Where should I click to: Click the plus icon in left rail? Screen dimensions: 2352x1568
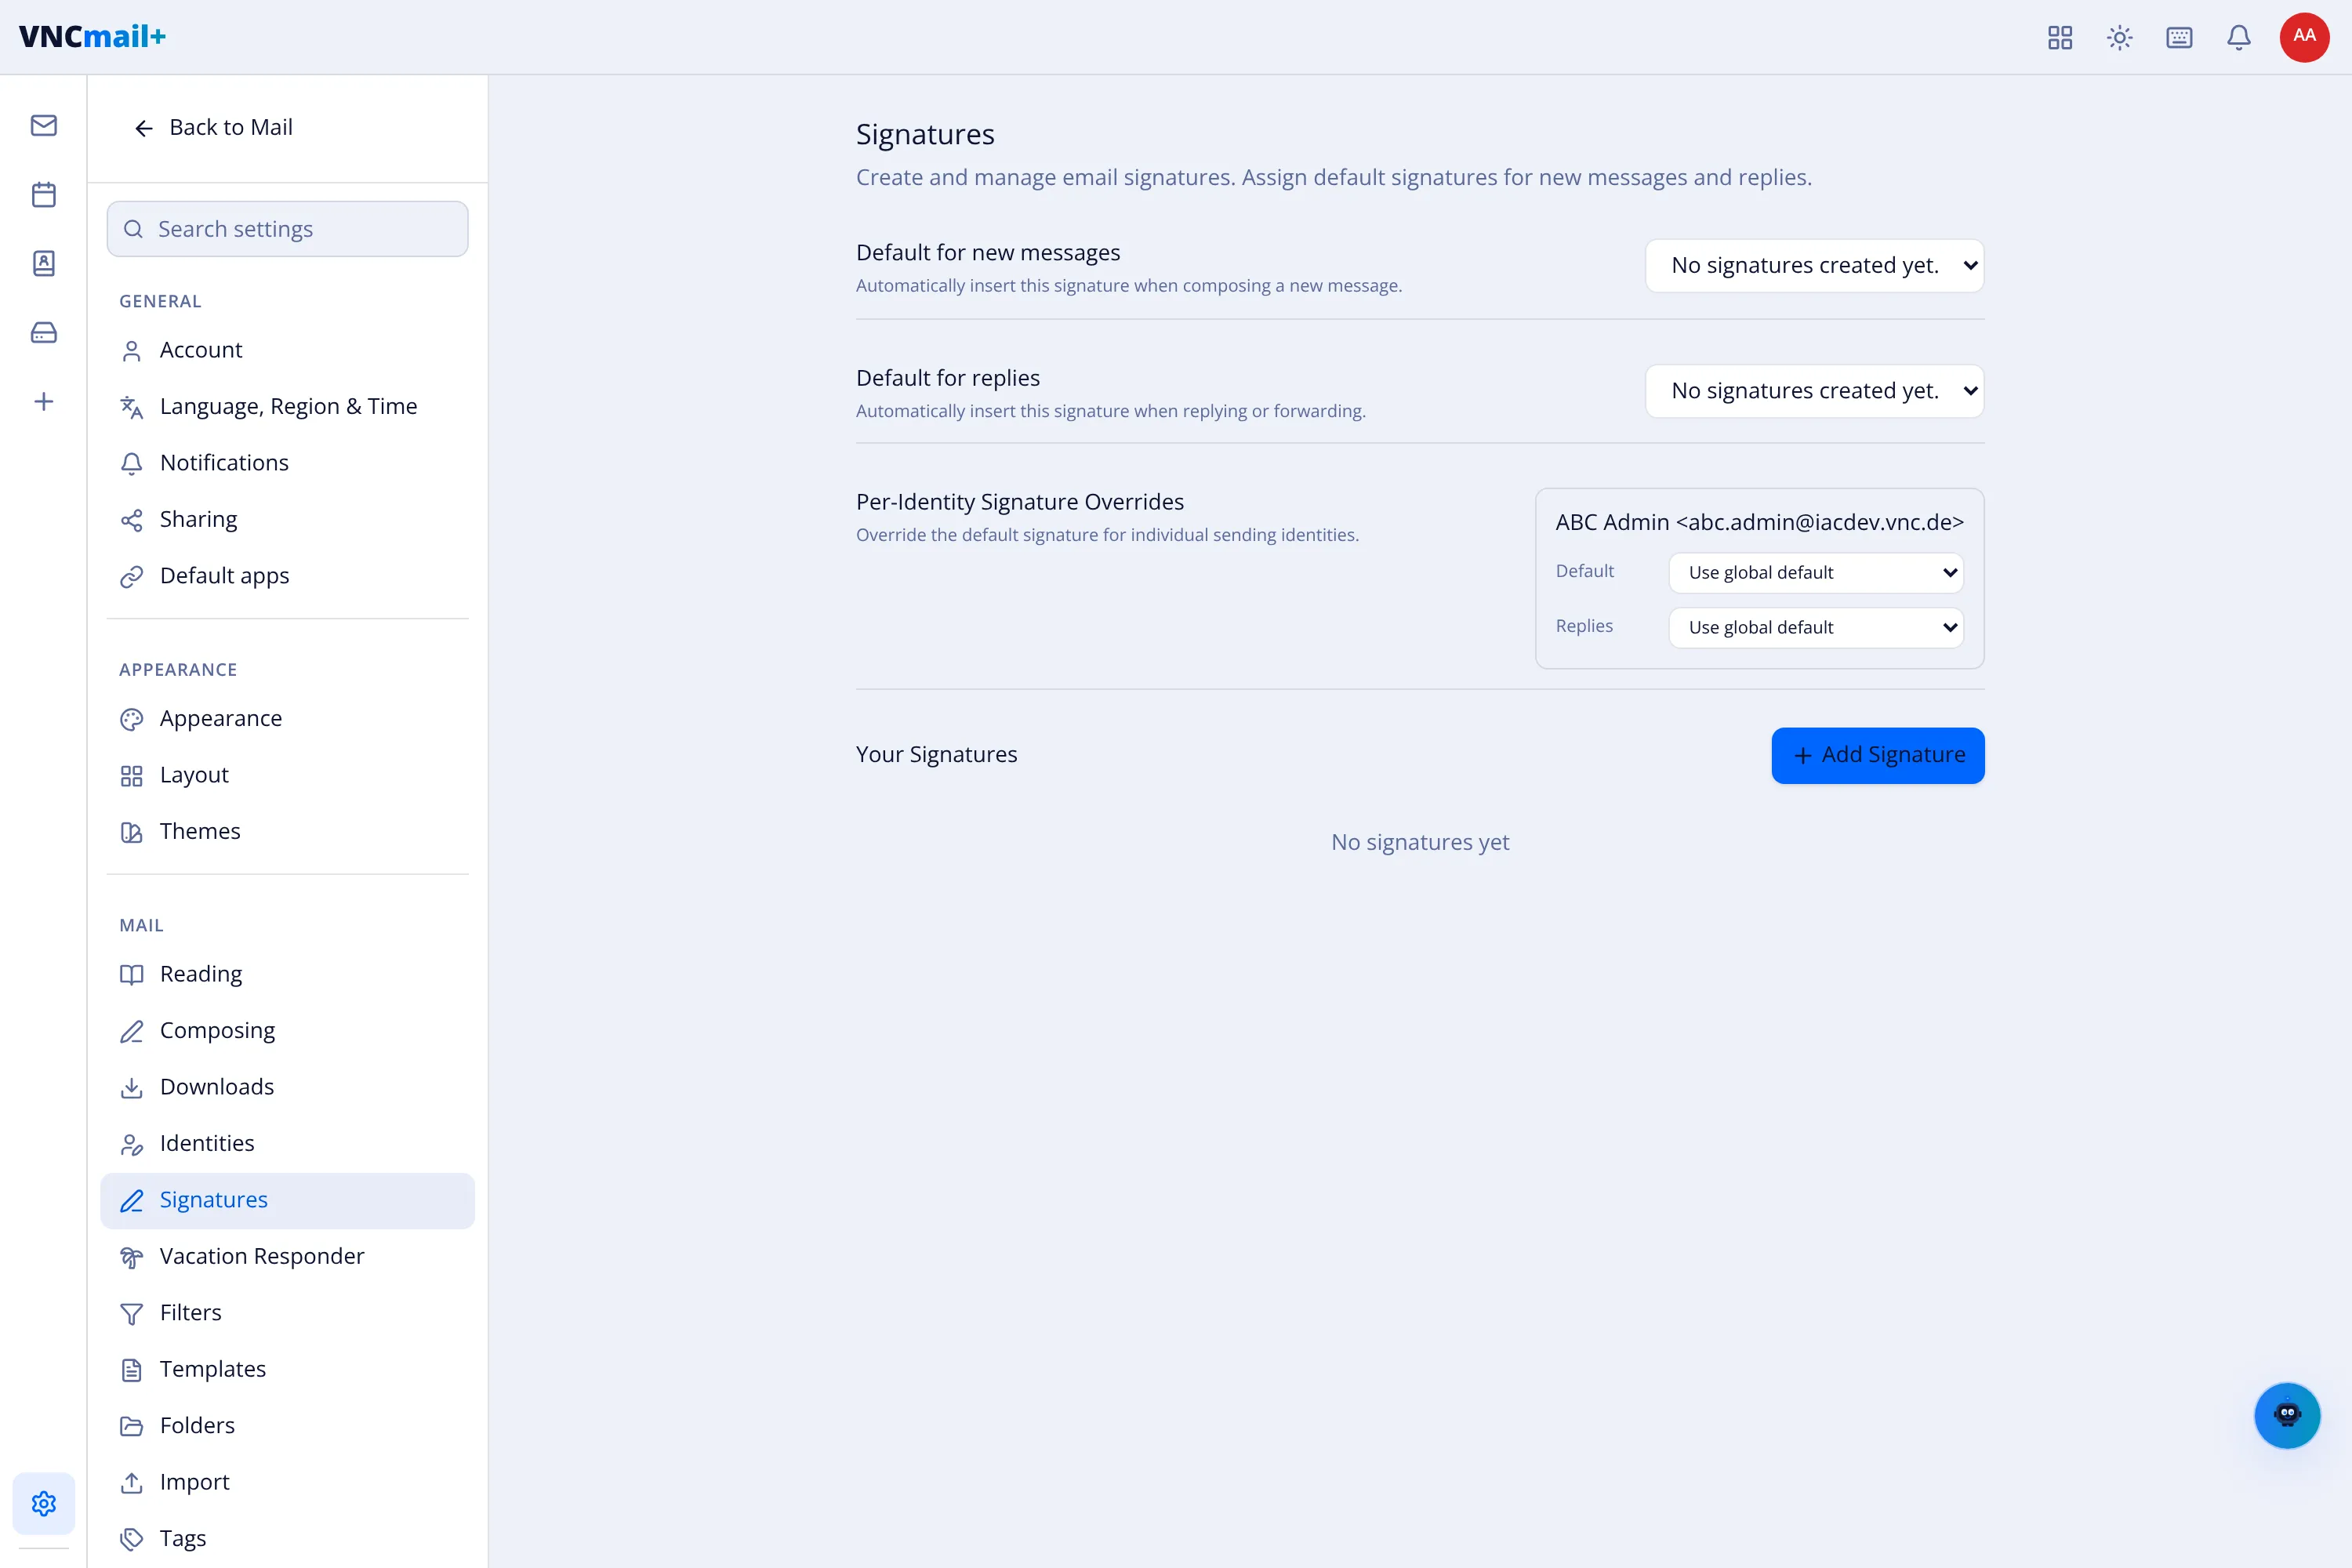tap(43, 402)
